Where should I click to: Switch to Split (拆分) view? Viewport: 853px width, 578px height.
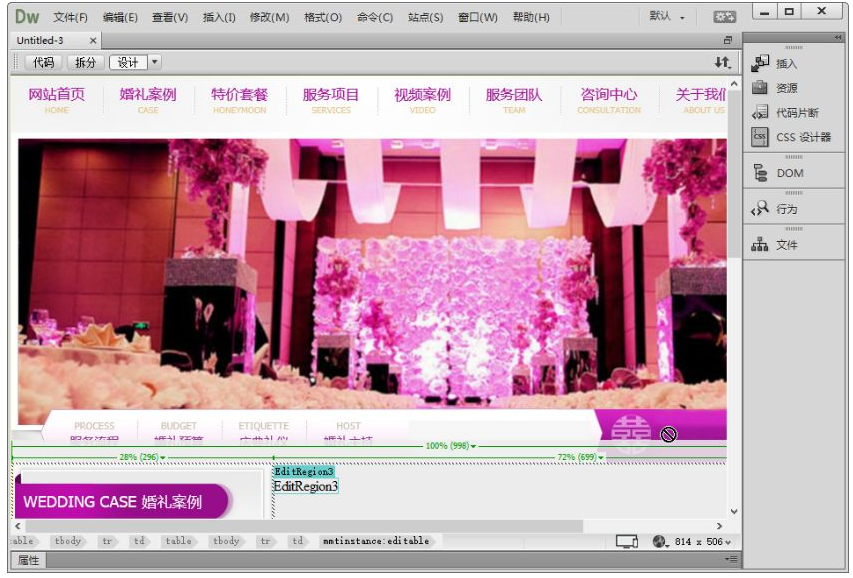click(x=86, y=62)
